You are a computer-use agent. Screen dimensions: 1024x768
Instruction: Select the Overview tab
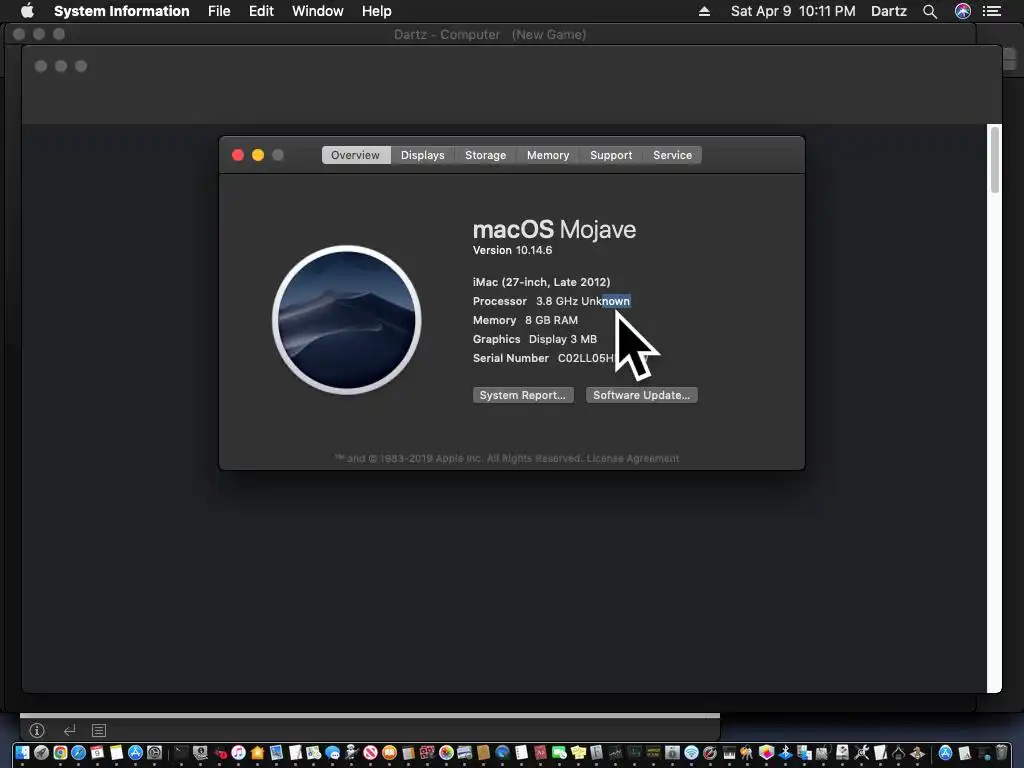click(355, 155)
